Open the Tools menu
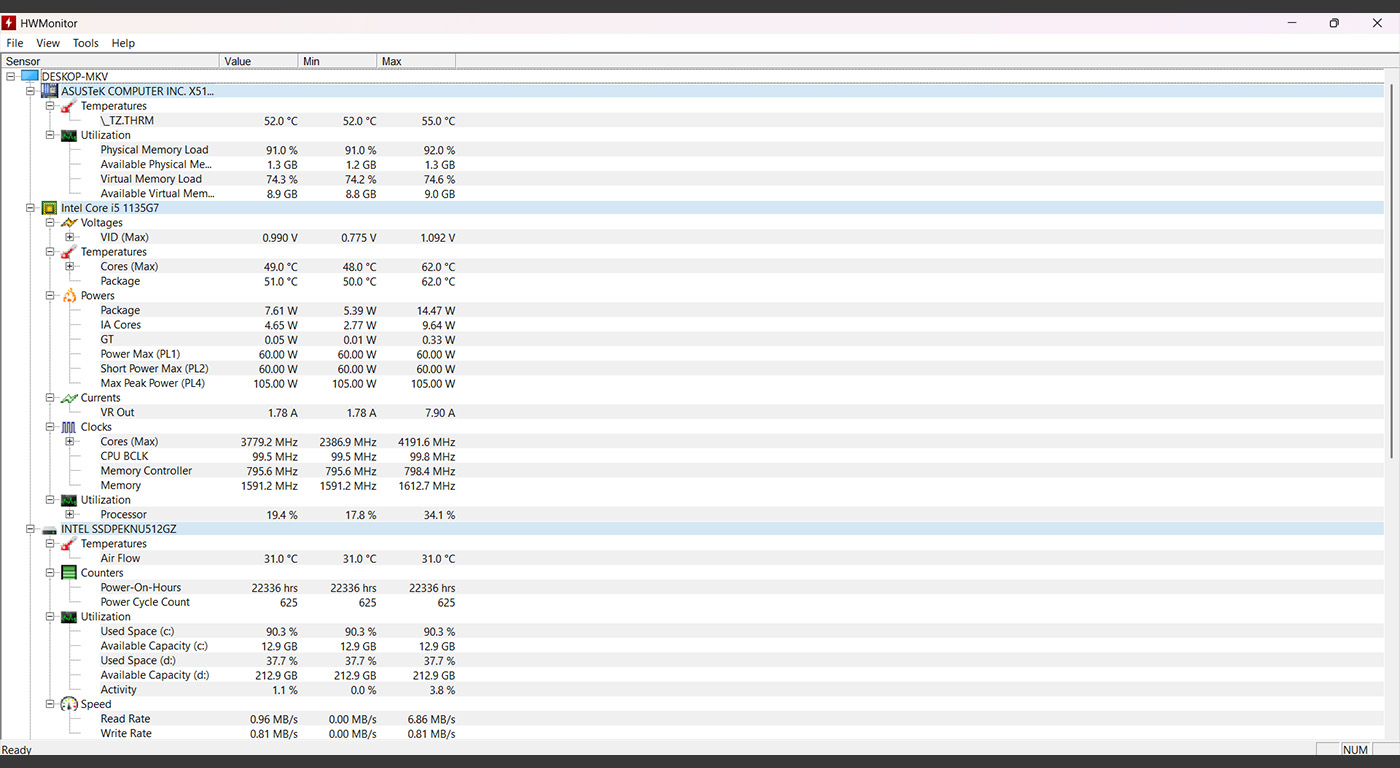Viewport: 1400px width, 768px height. pos(86,43)
